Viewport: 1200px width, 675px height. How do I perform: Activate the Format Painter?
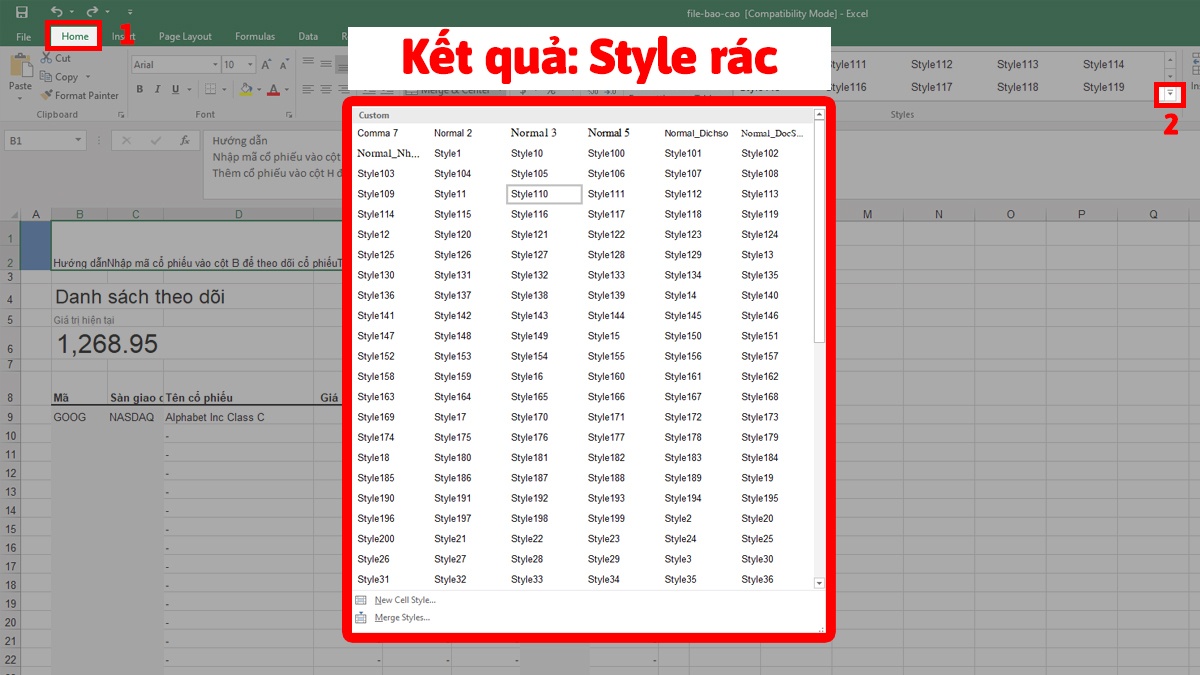[80, 95]
